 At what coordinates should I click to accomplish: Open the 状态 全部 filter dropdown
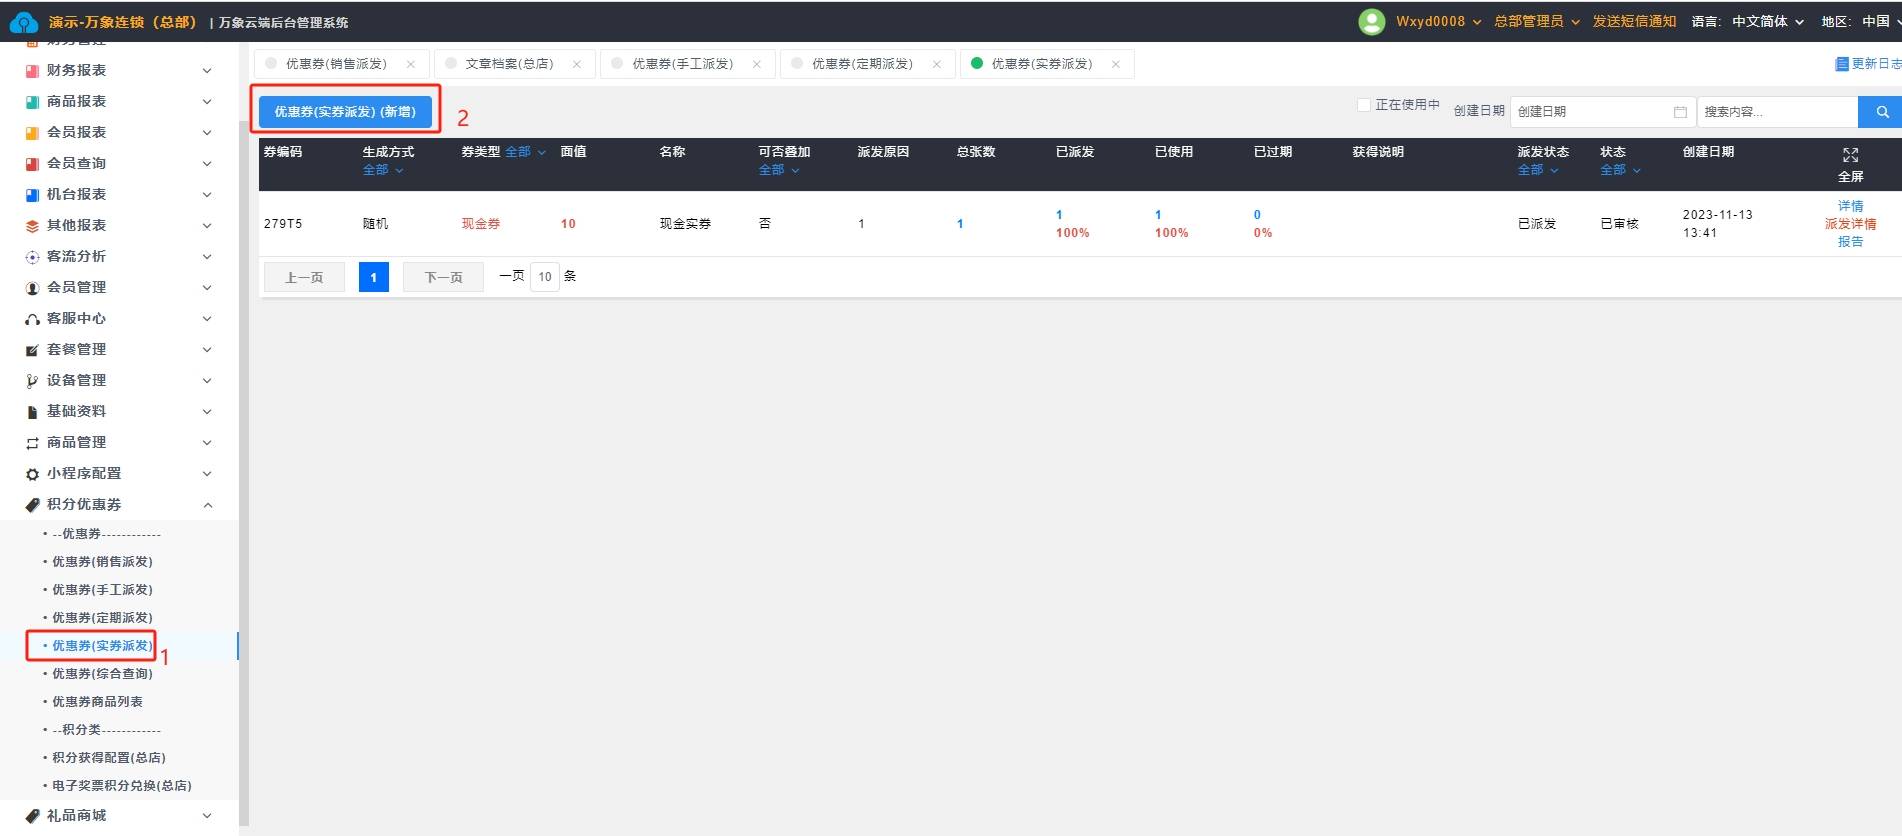(1621, 170)
